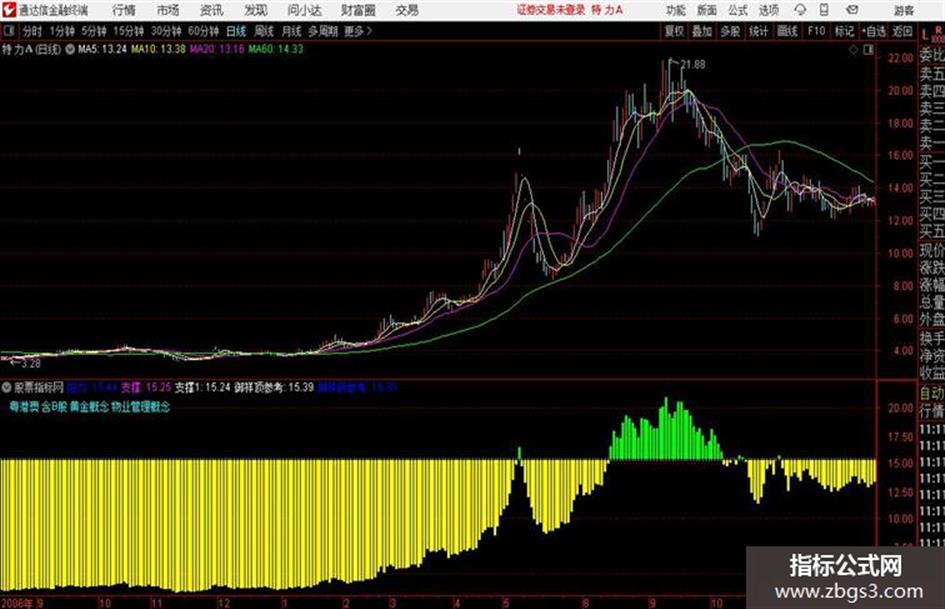Switch to the 分时 chart tab
945x609 pixels.
coord(33,31)
